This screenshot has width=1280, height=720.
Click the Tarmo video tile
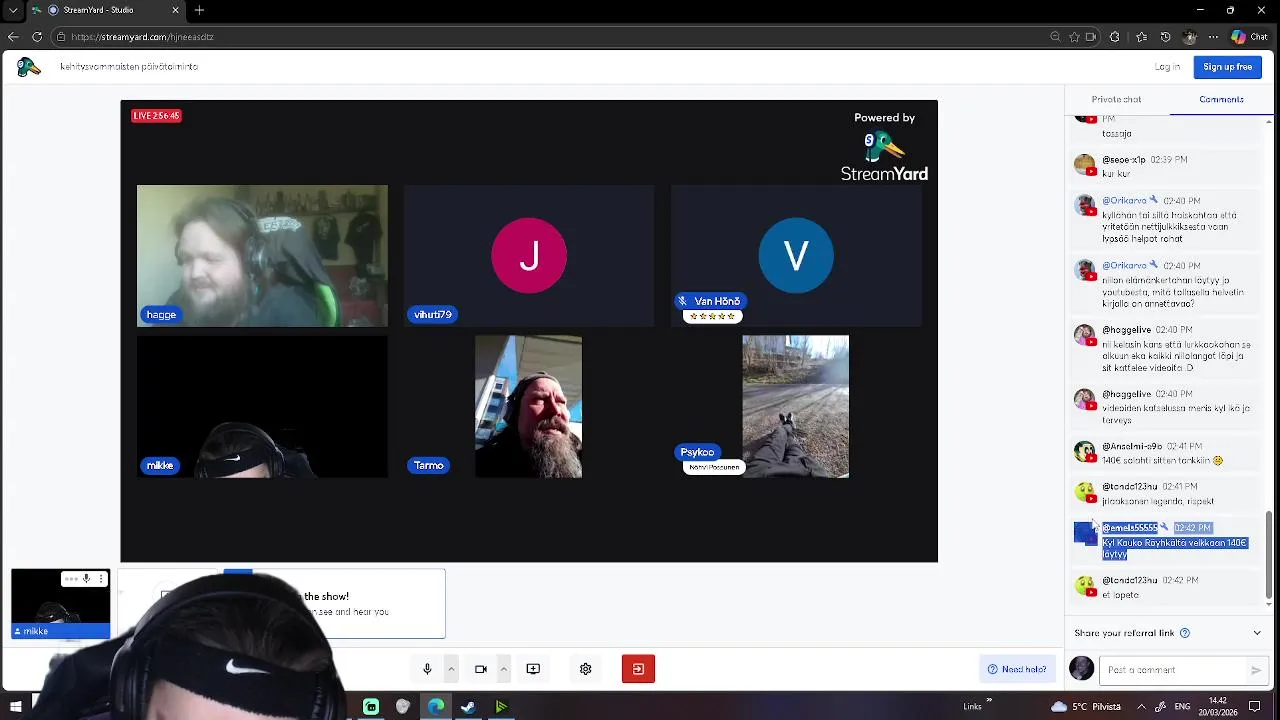(x=528, y=406)
